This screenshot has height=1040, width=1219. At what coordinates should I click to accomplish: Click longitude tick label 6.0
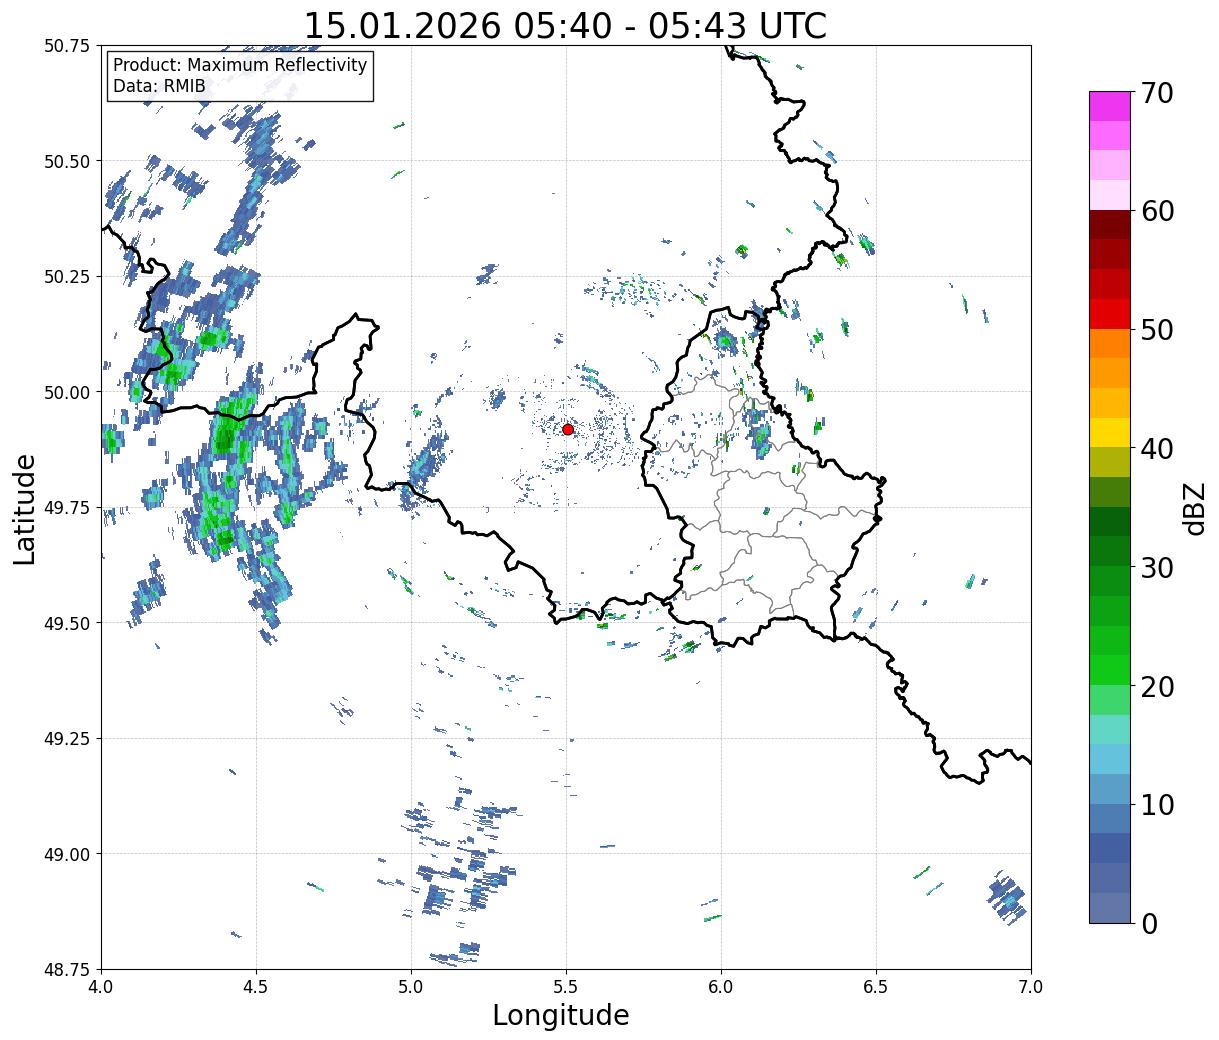click(x=721, y=987)
